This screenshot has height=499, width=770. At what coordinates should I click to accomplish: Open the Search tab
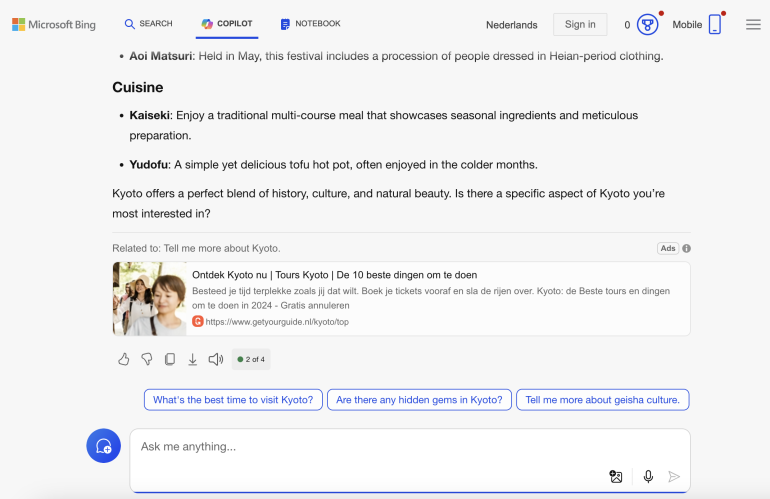(148, 24)
